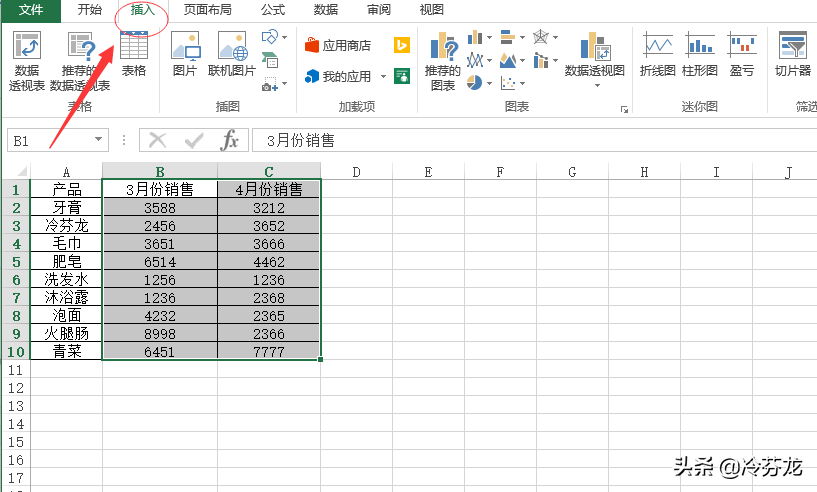This screenshot has width=817, height=492.
Task: Open the Office Store (应用商店)
Action: [338, 45]
